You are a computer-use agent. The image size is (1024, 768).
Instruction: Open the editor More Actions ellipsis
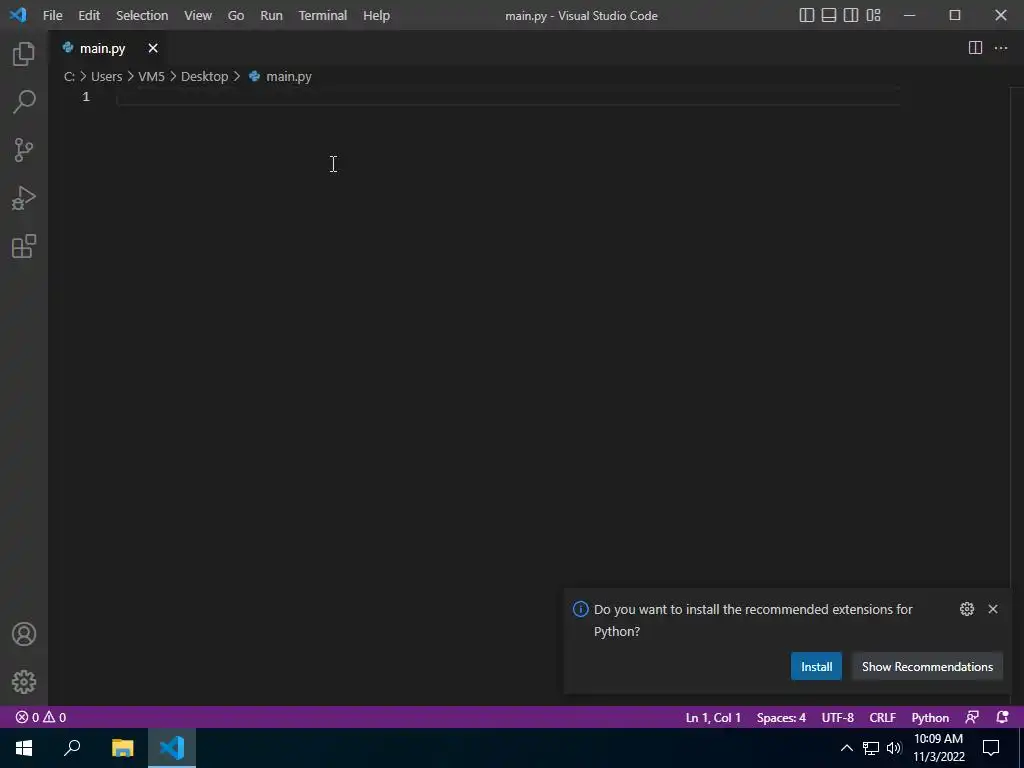(1000, 48)
